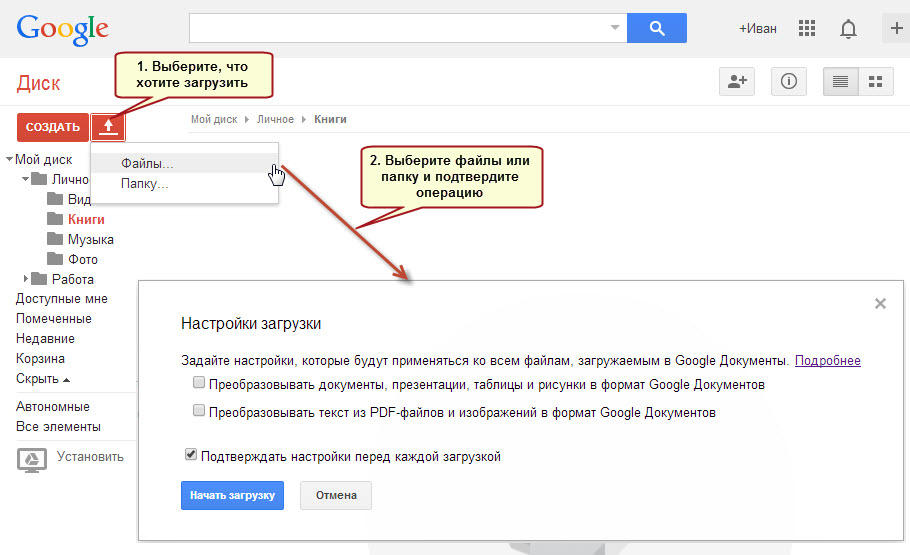The image size is (910, 555).
Task: Choose Папку… from the upload menu
Action: 144,184
